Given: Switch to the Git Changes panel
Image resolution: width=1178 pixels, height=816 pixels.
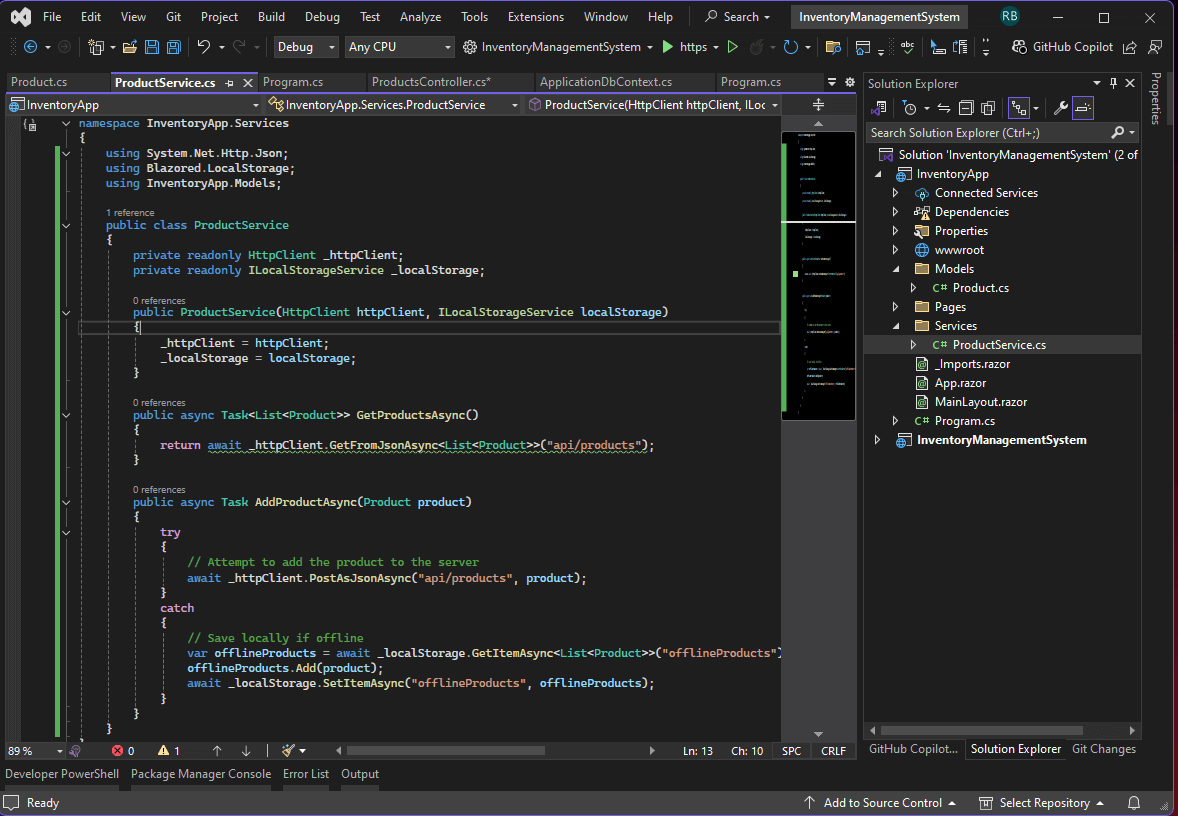Looking at the screenshot, I should pos(1103,749).
